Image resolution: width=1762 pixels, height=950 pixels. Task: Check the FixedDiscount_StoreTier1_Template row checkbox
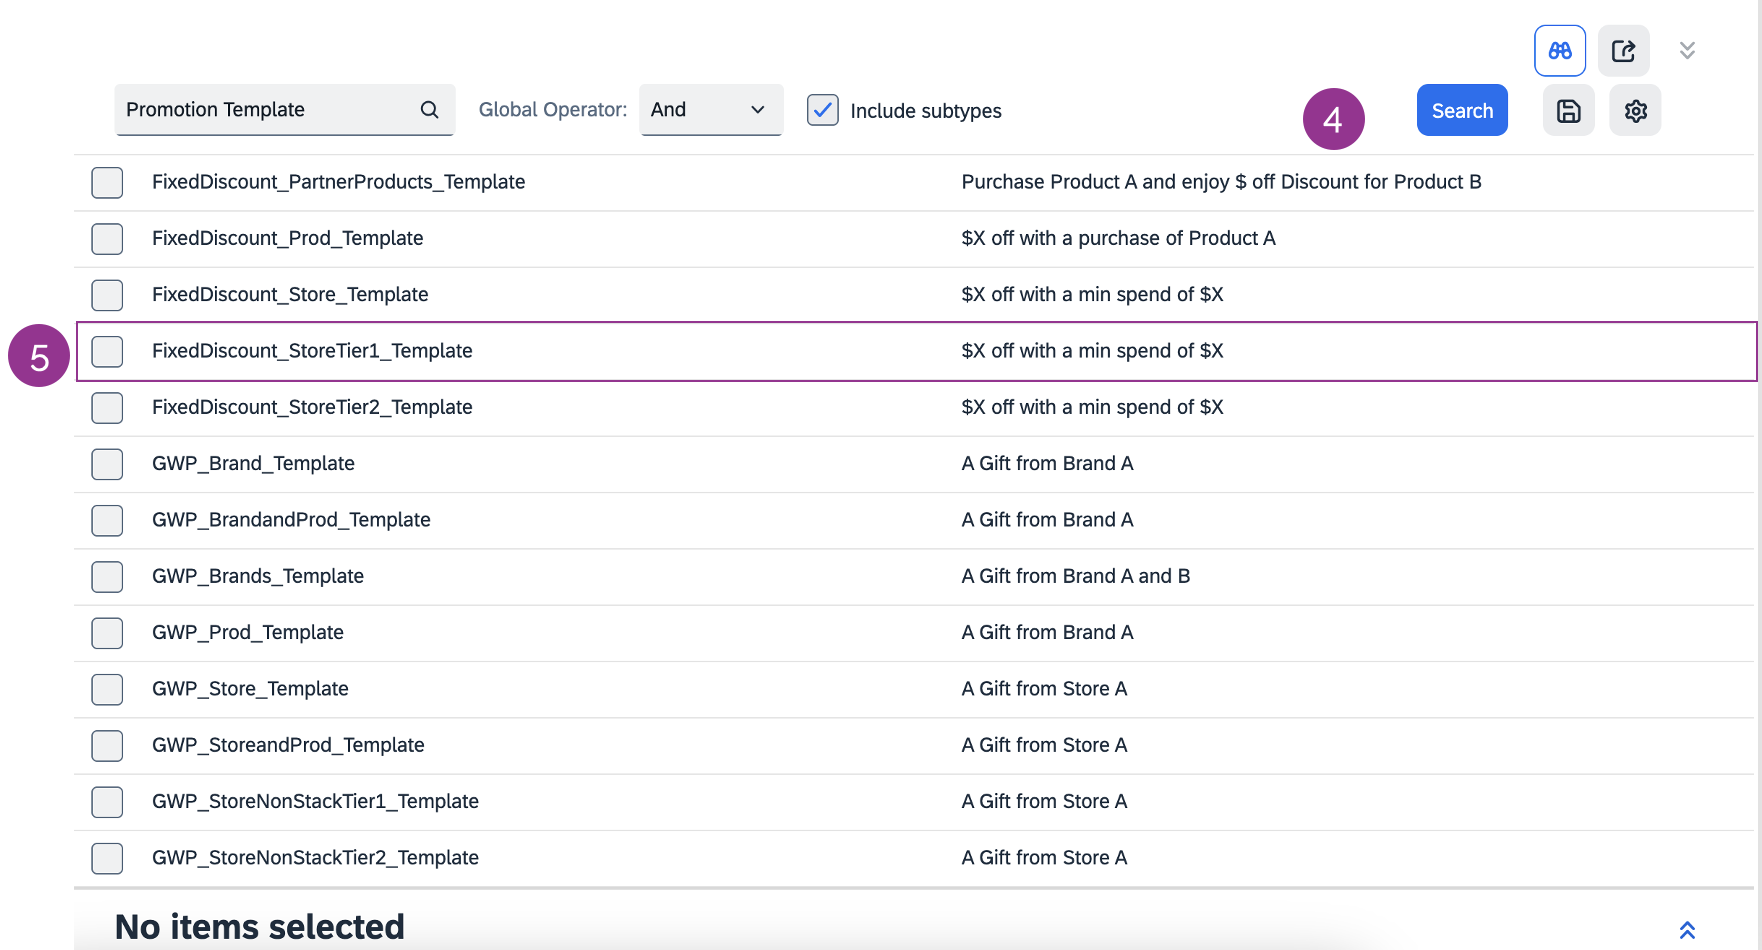(107, 351)
